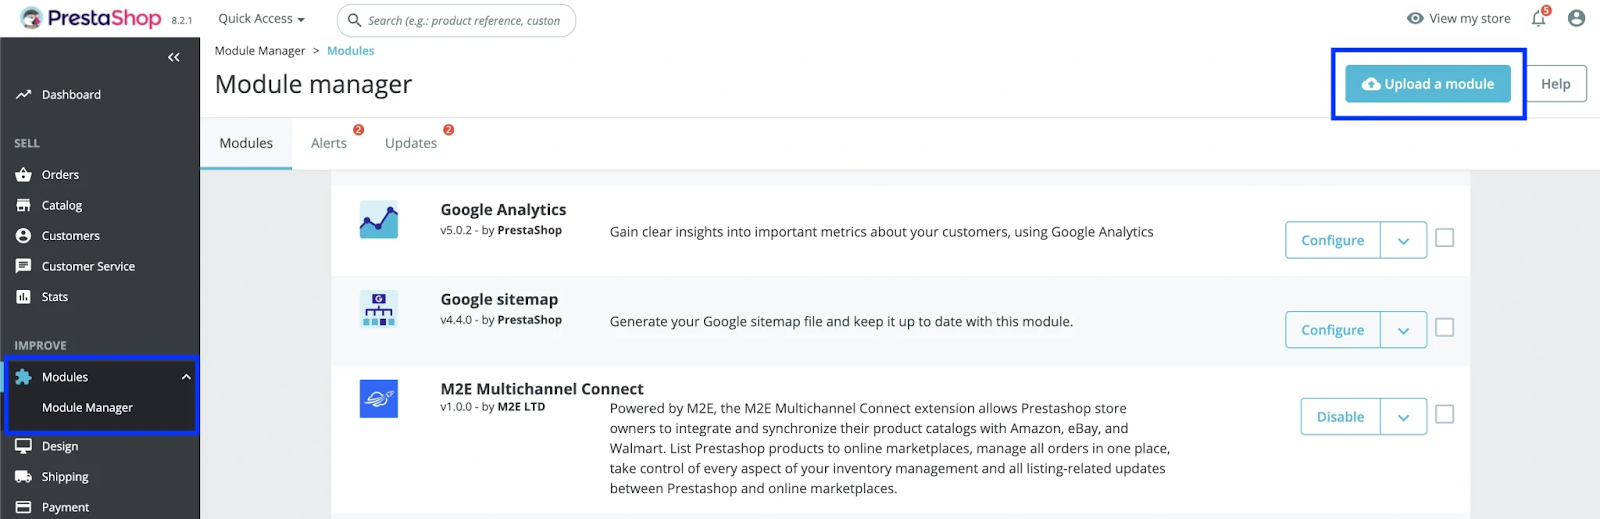Open dropdown arrow beside Disable button

tap(1403, 417)
